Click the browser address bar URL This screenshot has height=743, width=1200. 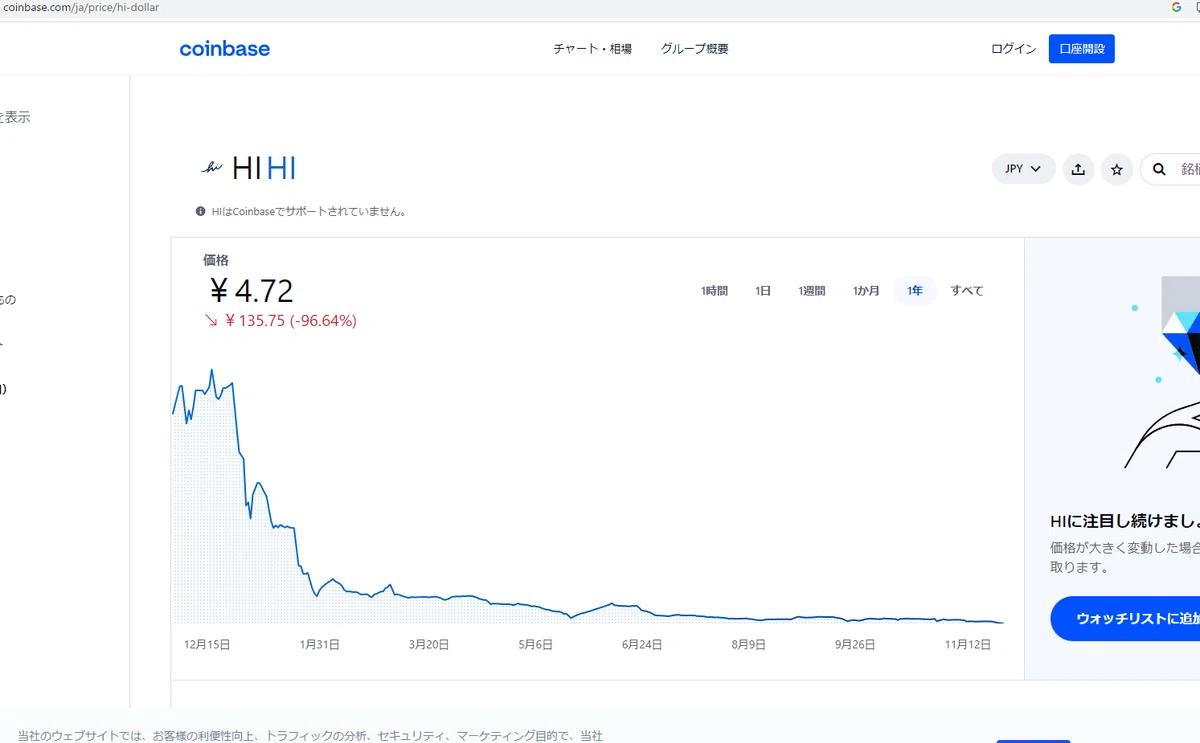(79, 7)
